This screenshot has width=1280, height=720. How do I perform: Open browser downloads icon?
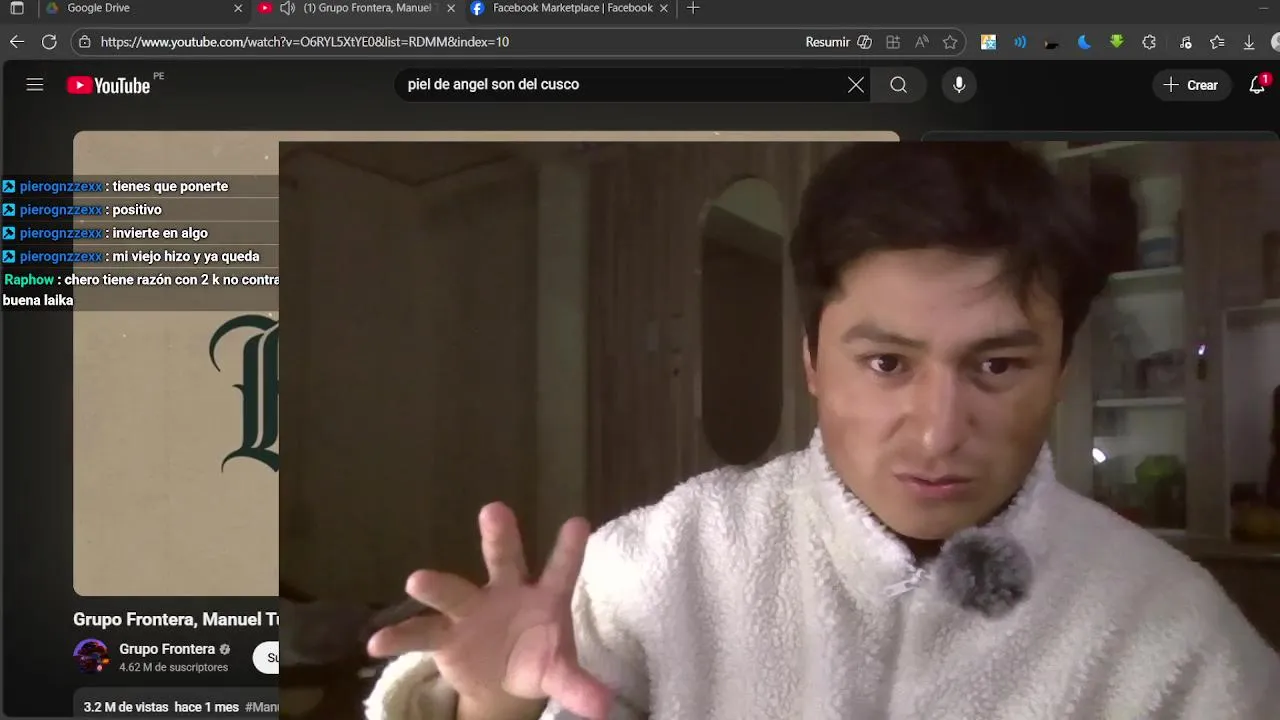(1249, 42)
